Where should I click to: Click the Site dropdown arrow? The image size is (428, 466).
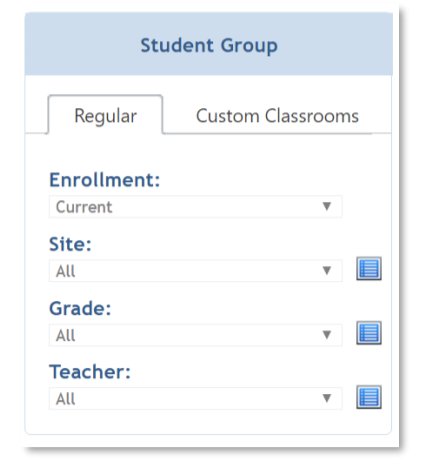tap(327, 270)
